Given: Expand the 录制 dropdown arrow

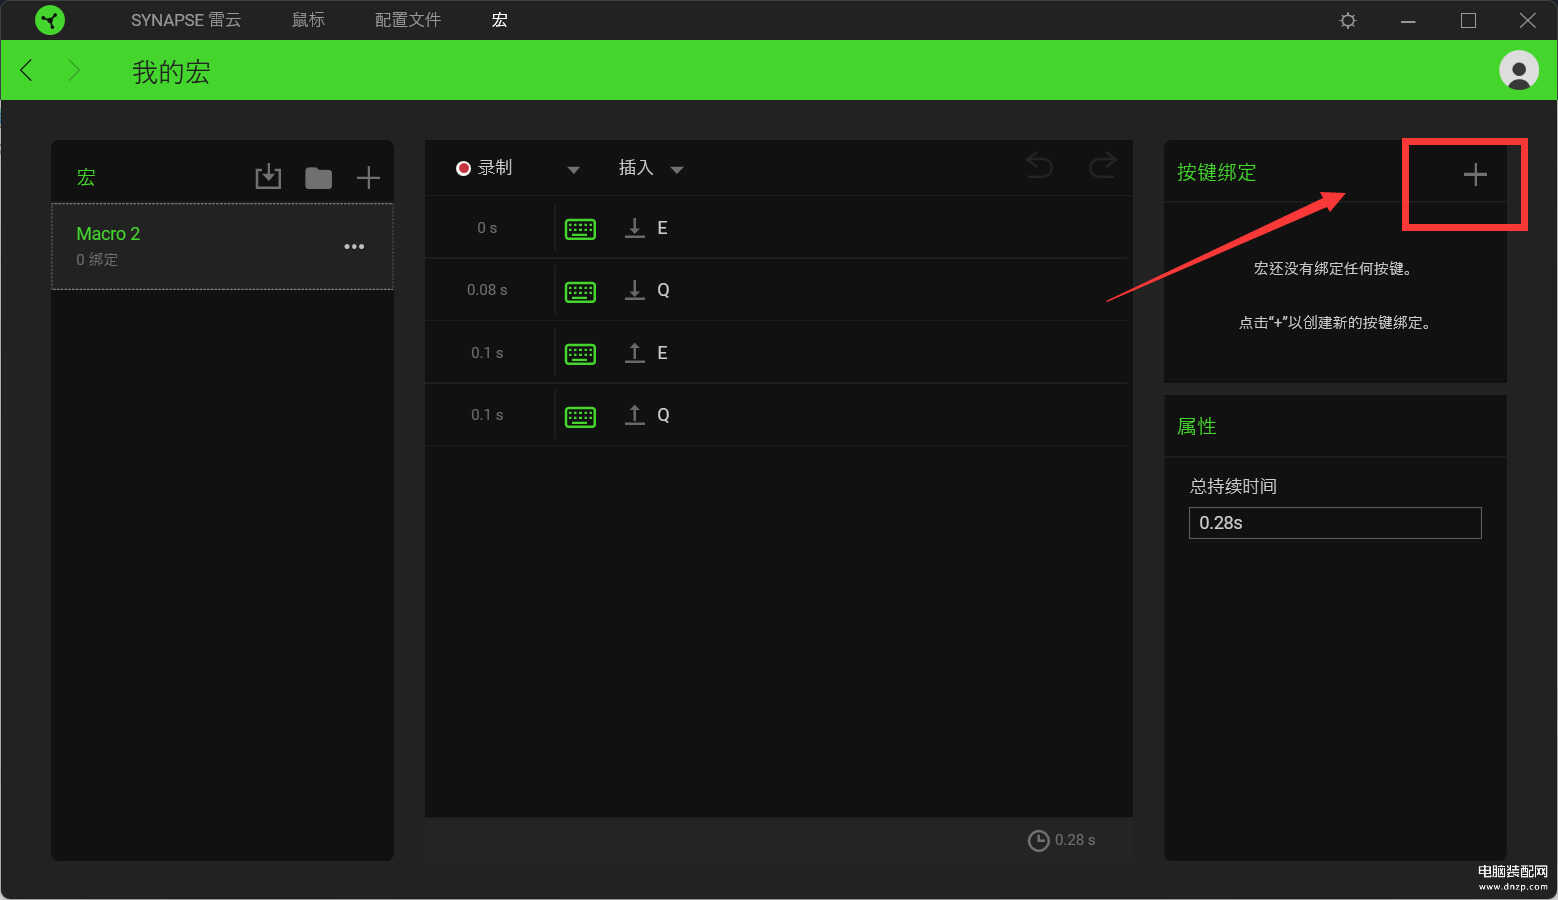Looking at the screenshot, I should [x=573, y=170].
